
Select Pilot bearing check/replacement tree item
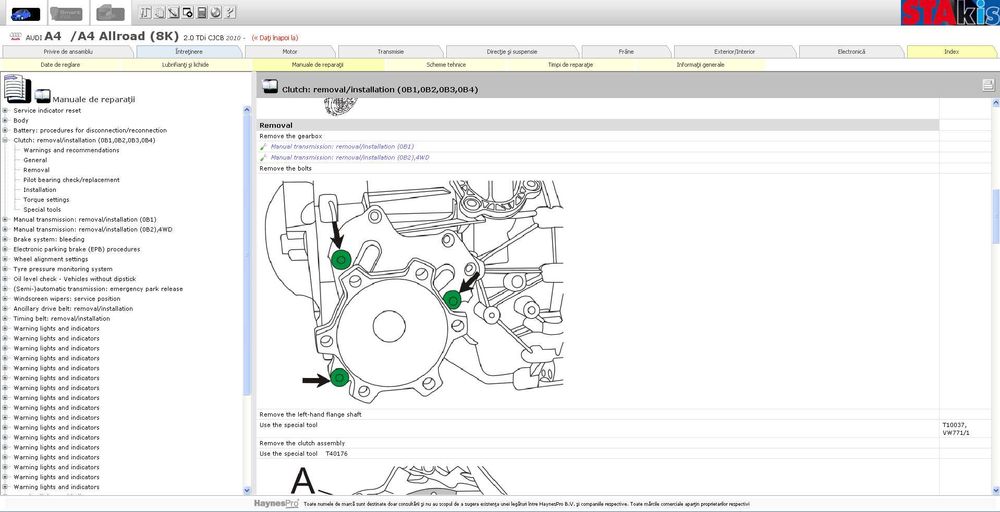71,180
